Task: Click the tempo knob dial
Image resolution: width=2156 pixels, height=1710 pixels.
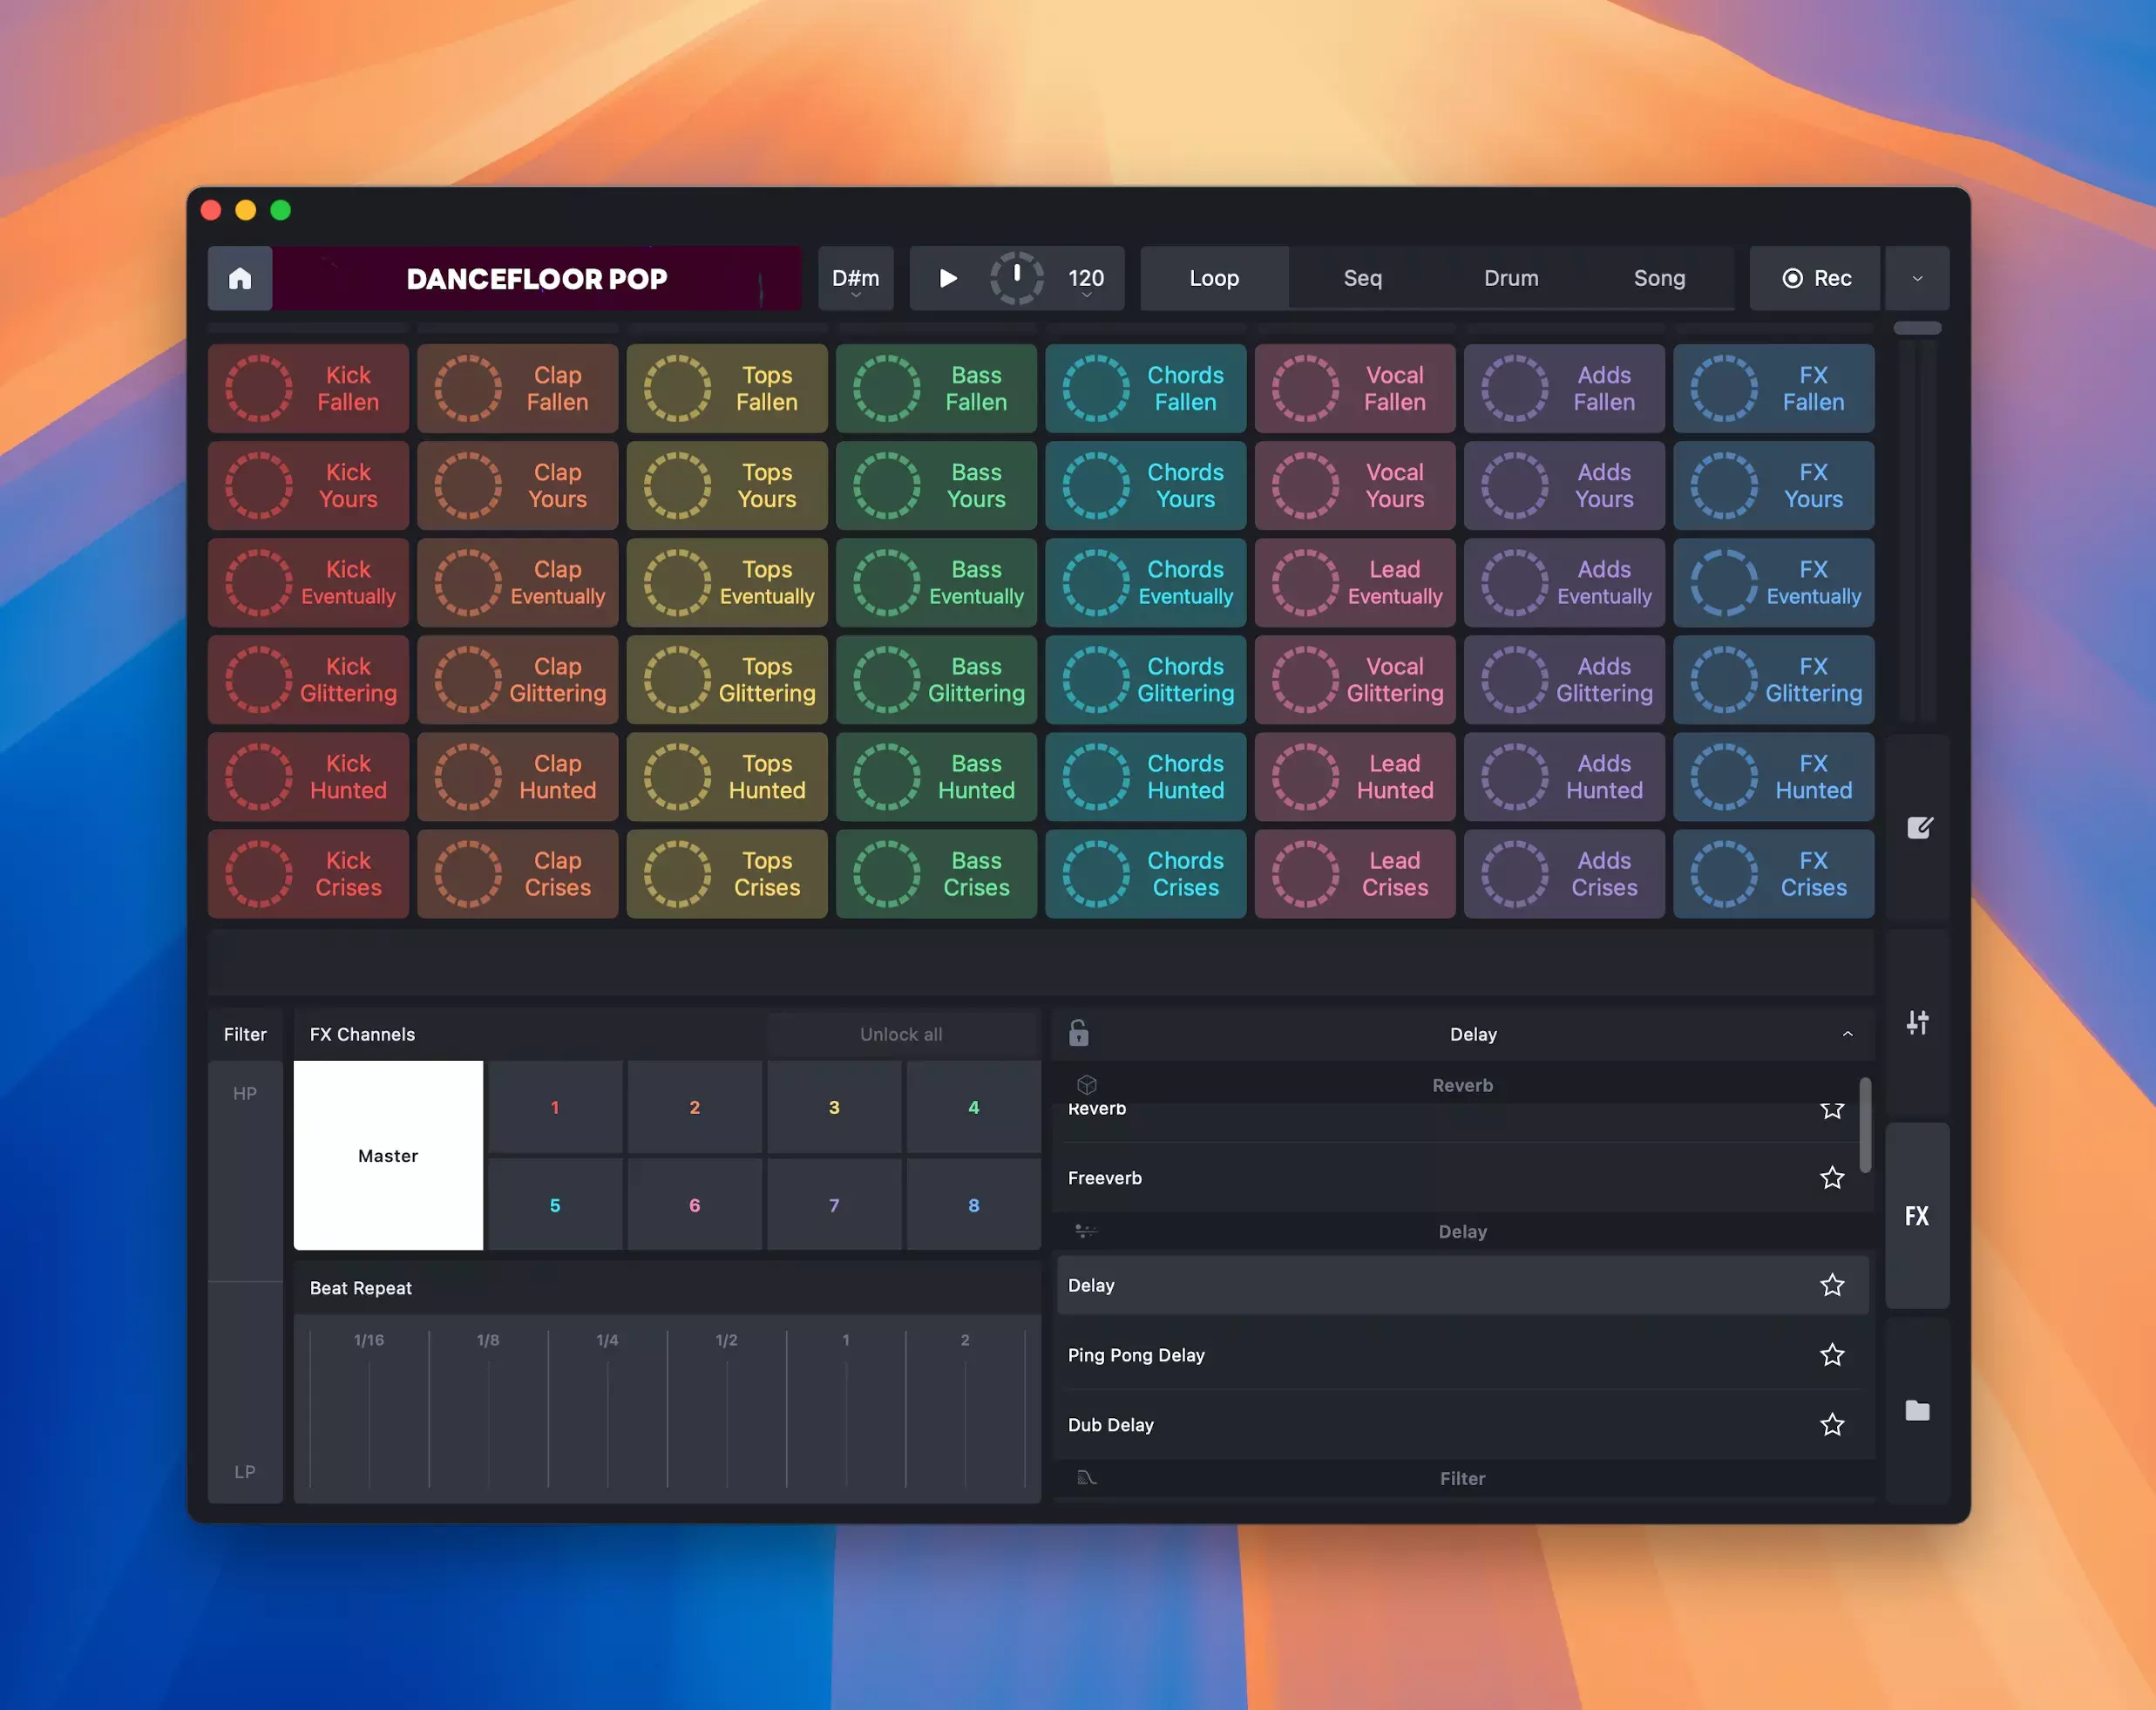Action: coord(1016,278)
